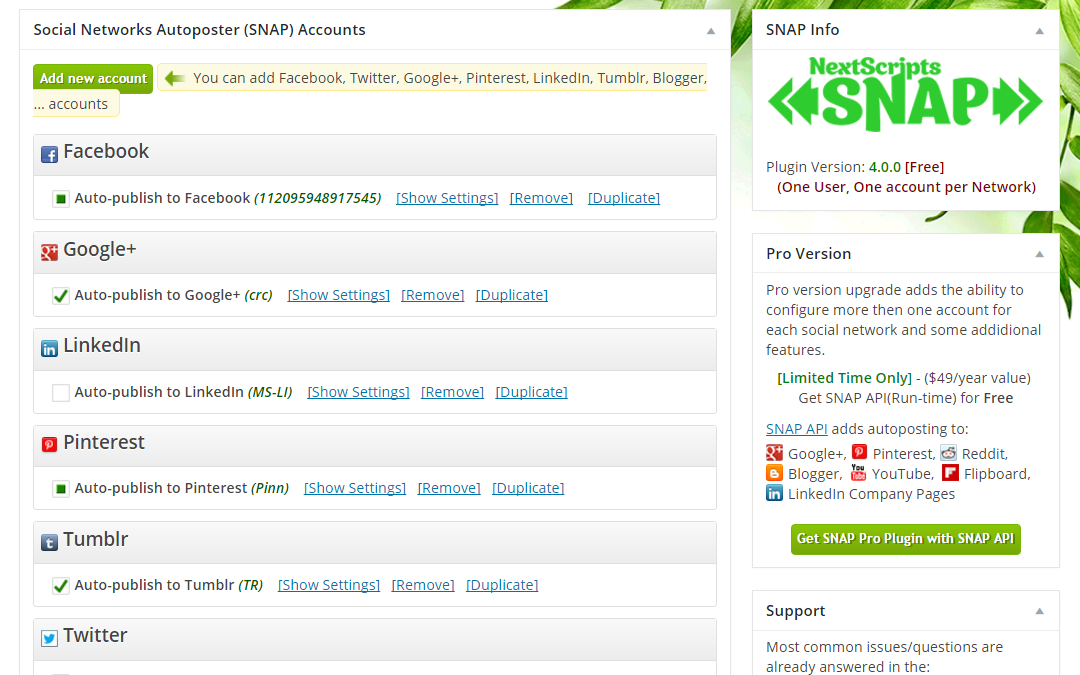Click the Plugin Version 4.0.0 text

click(855, 167)
